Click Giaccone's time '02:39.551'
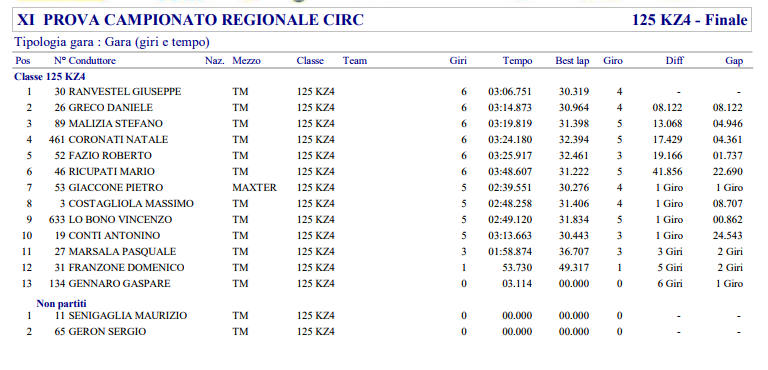Image resolution: width=768 pixels, height=370 pixels. (510, 188)
